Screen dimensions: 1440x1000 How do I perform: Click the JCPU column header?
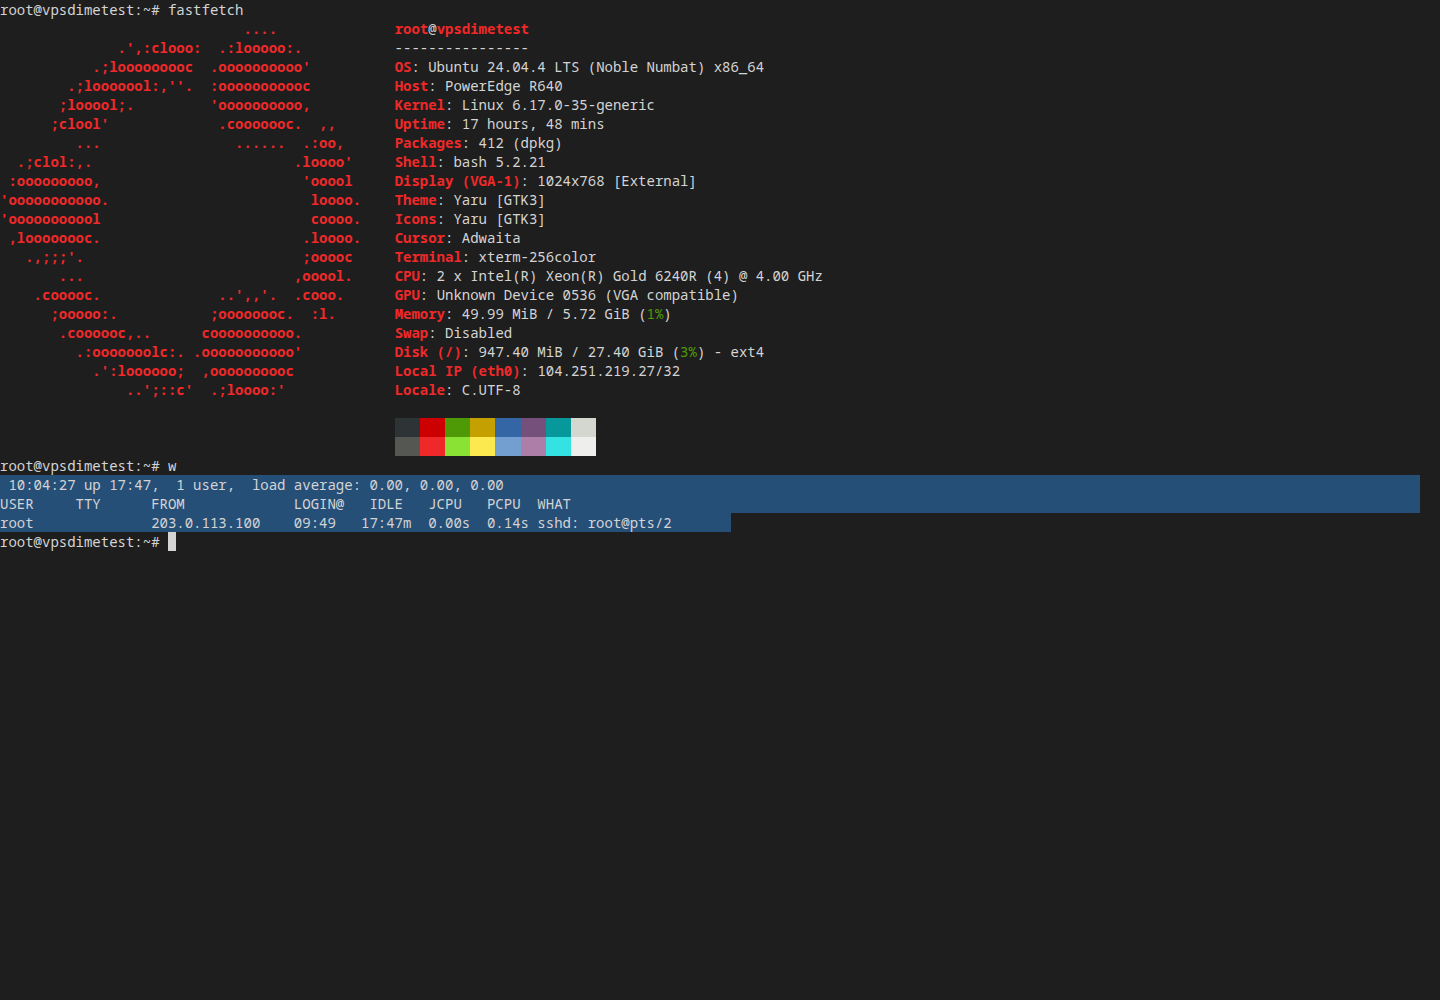click(445, 504)
